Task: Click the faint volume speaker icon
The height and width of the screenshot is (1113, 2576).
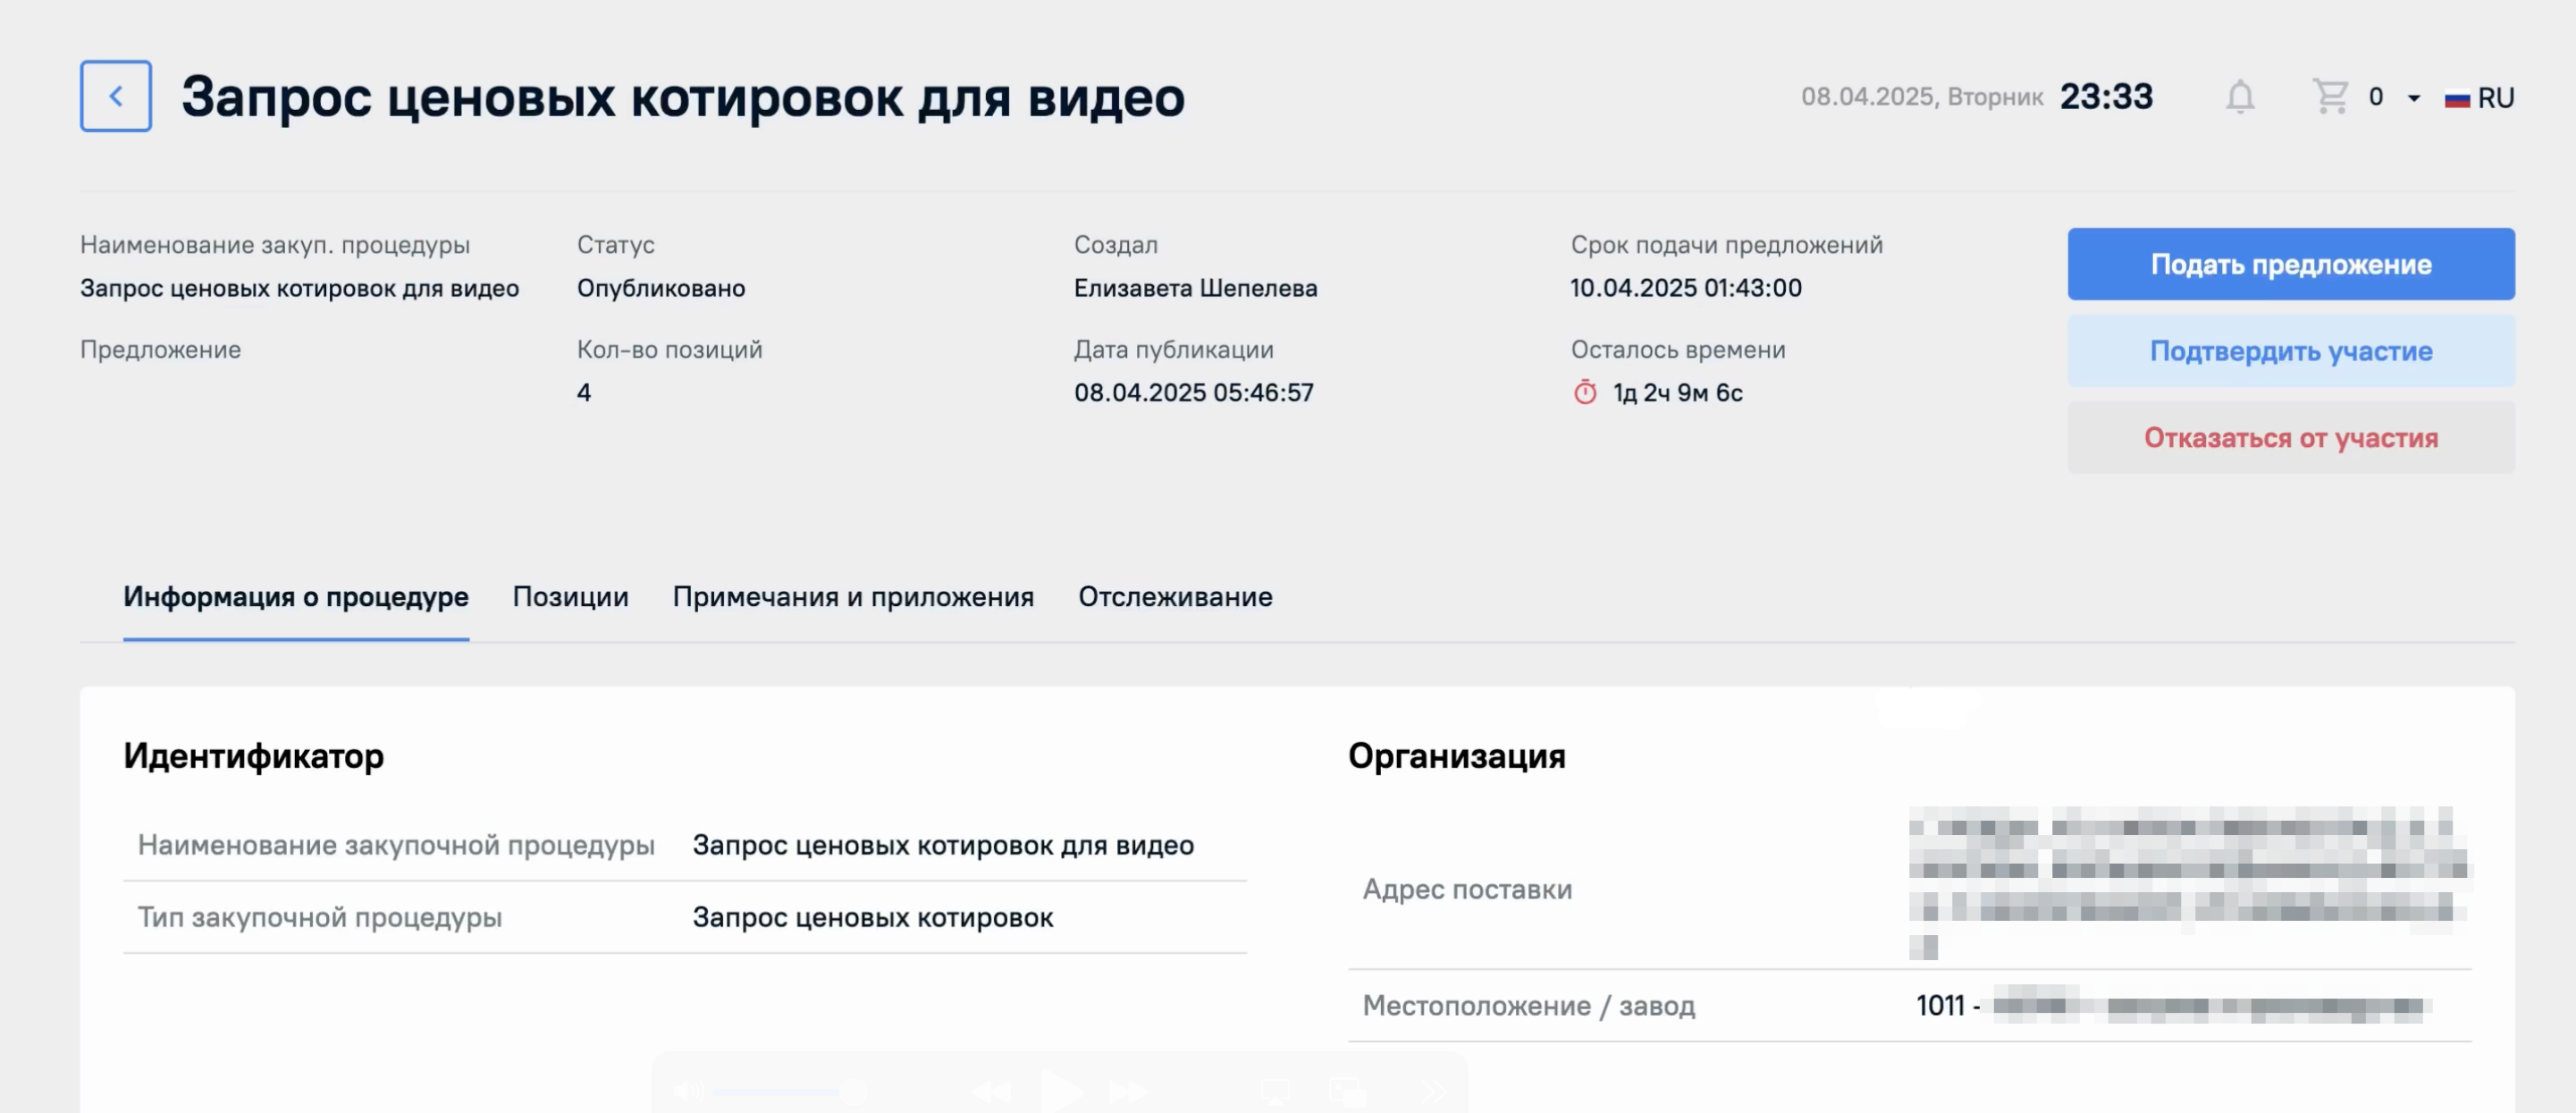Action: pyautogui.click(x=688, y=1092)
